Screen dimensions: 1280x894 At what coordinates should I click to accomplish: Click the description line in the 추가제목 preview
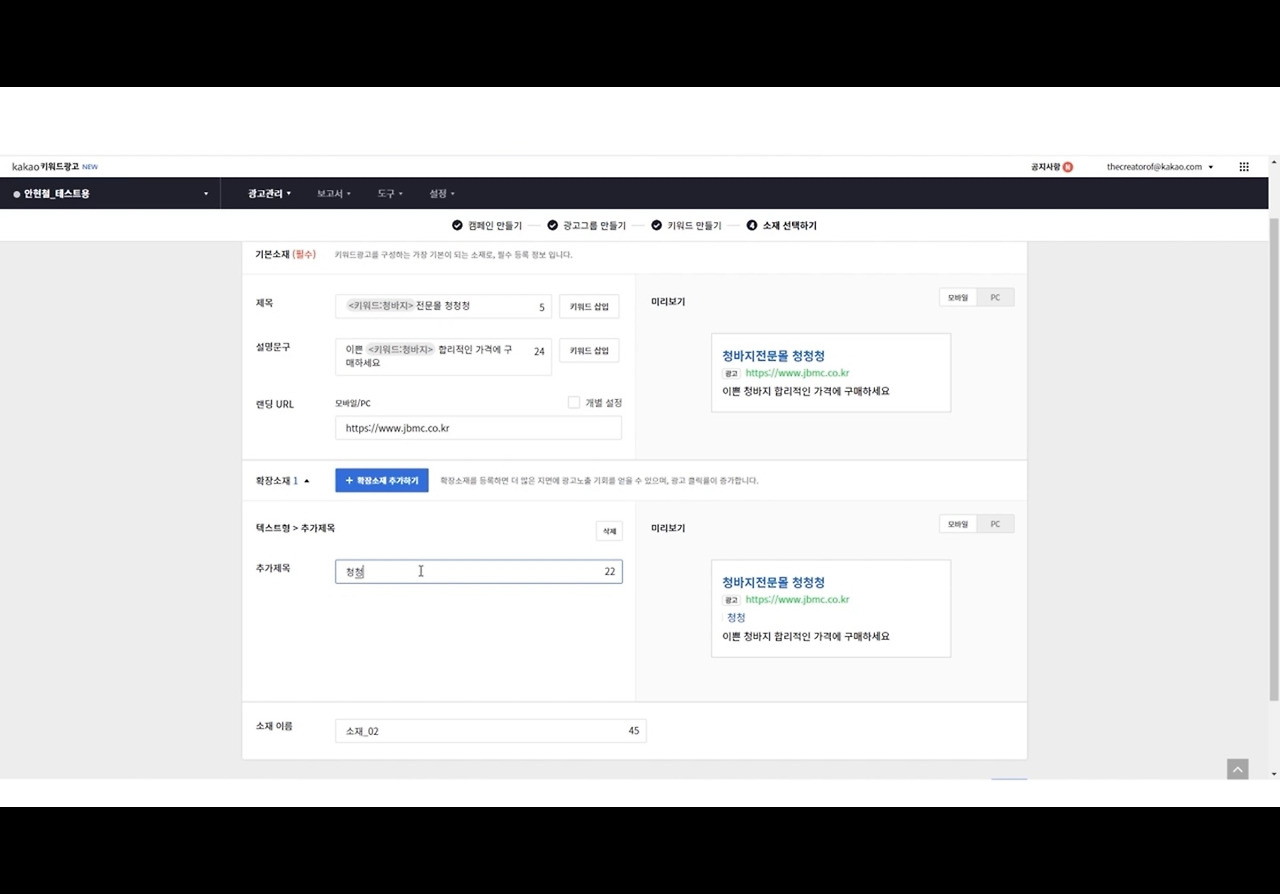(x=806, y=636)
